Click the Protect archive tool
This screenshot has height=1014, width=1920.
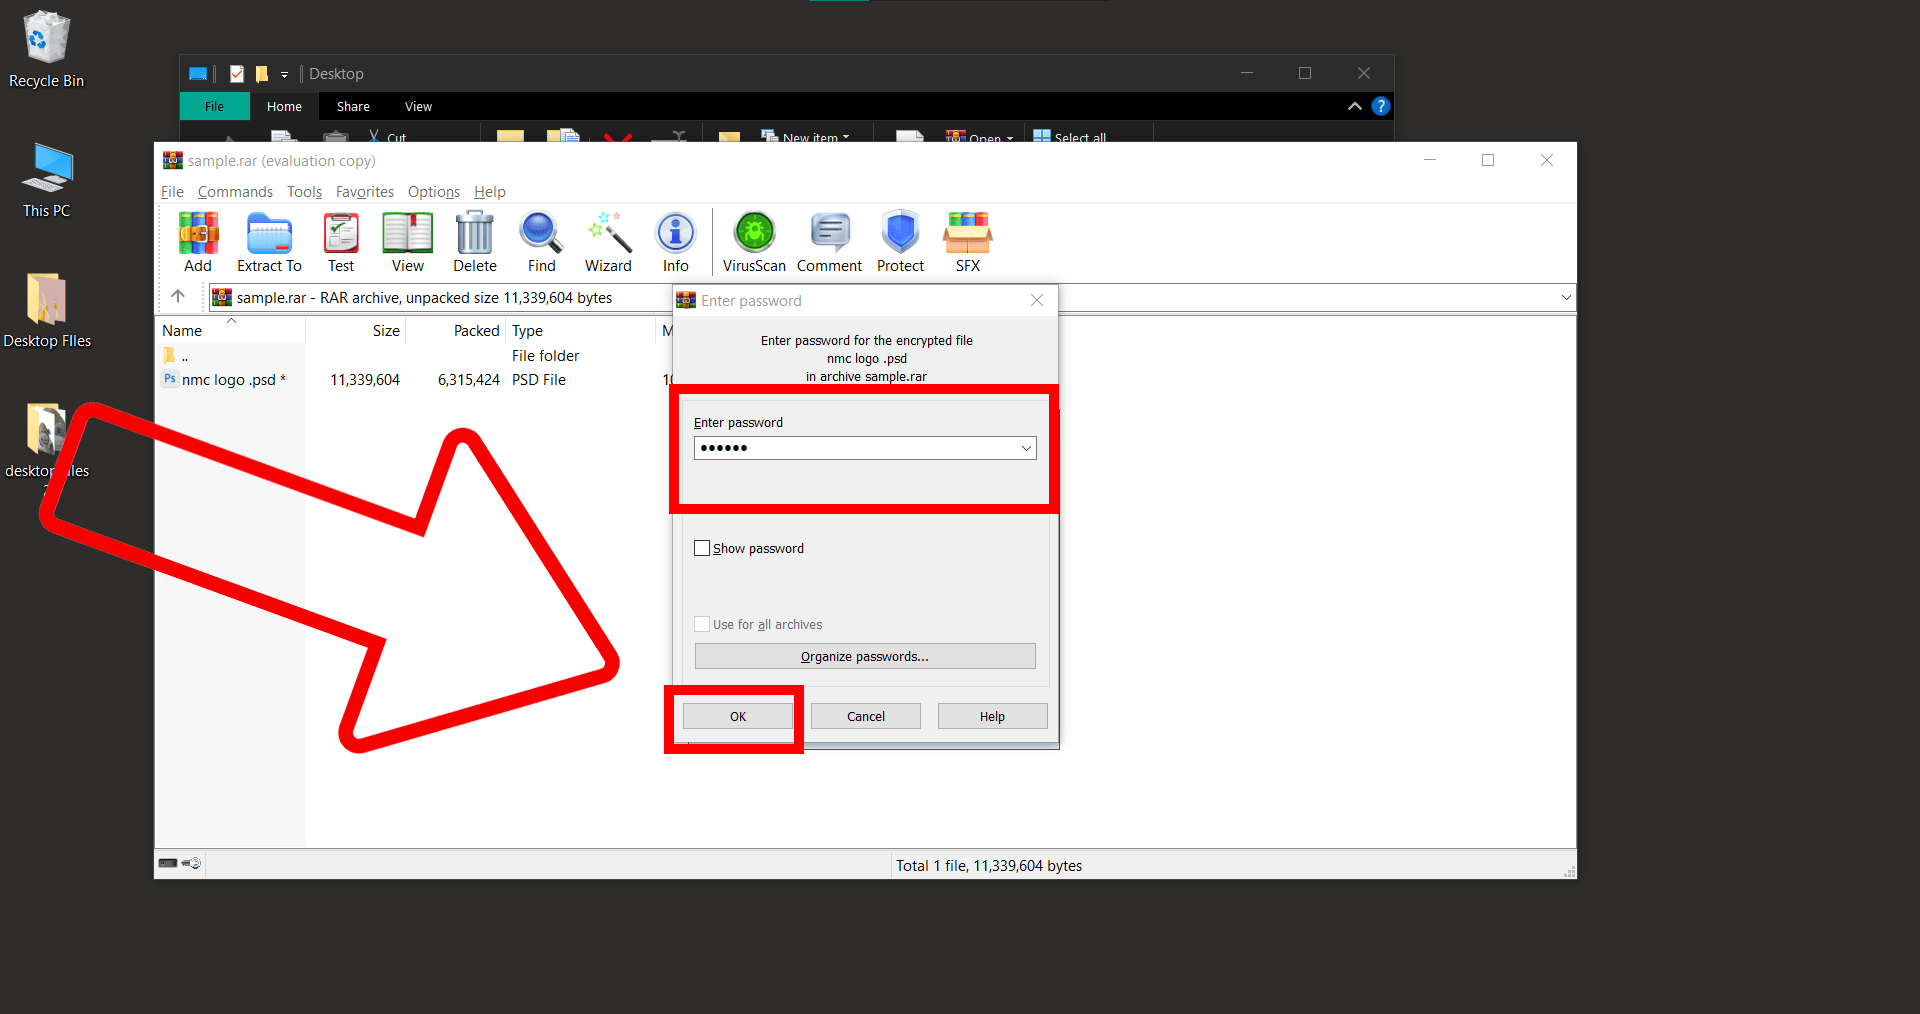899,240
